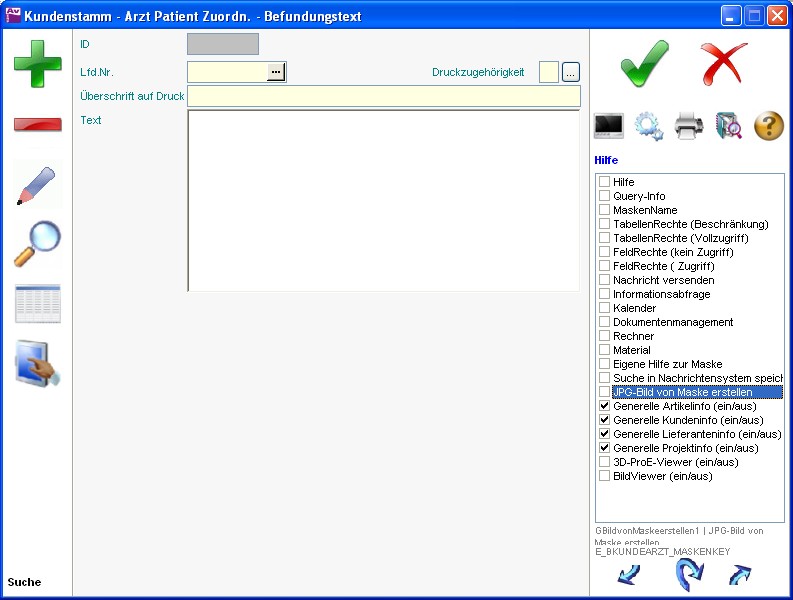Image resolution: width=793 pixels, height=600 pixels.
Task: Click the green plus add record icon
Action: pos(37,64)
